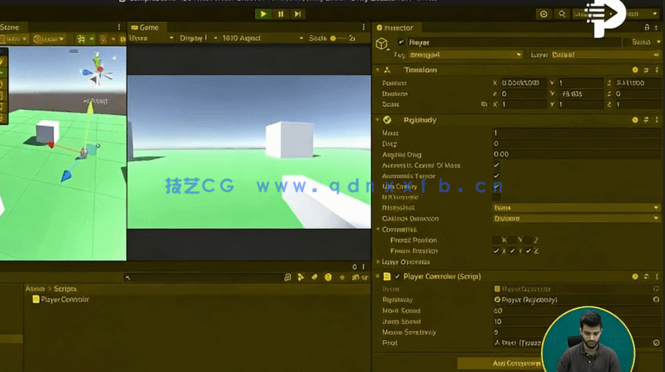Expand the Layer Overrides section
The image size is (665, 372).
pyautogui.click(x=378, y=262)
